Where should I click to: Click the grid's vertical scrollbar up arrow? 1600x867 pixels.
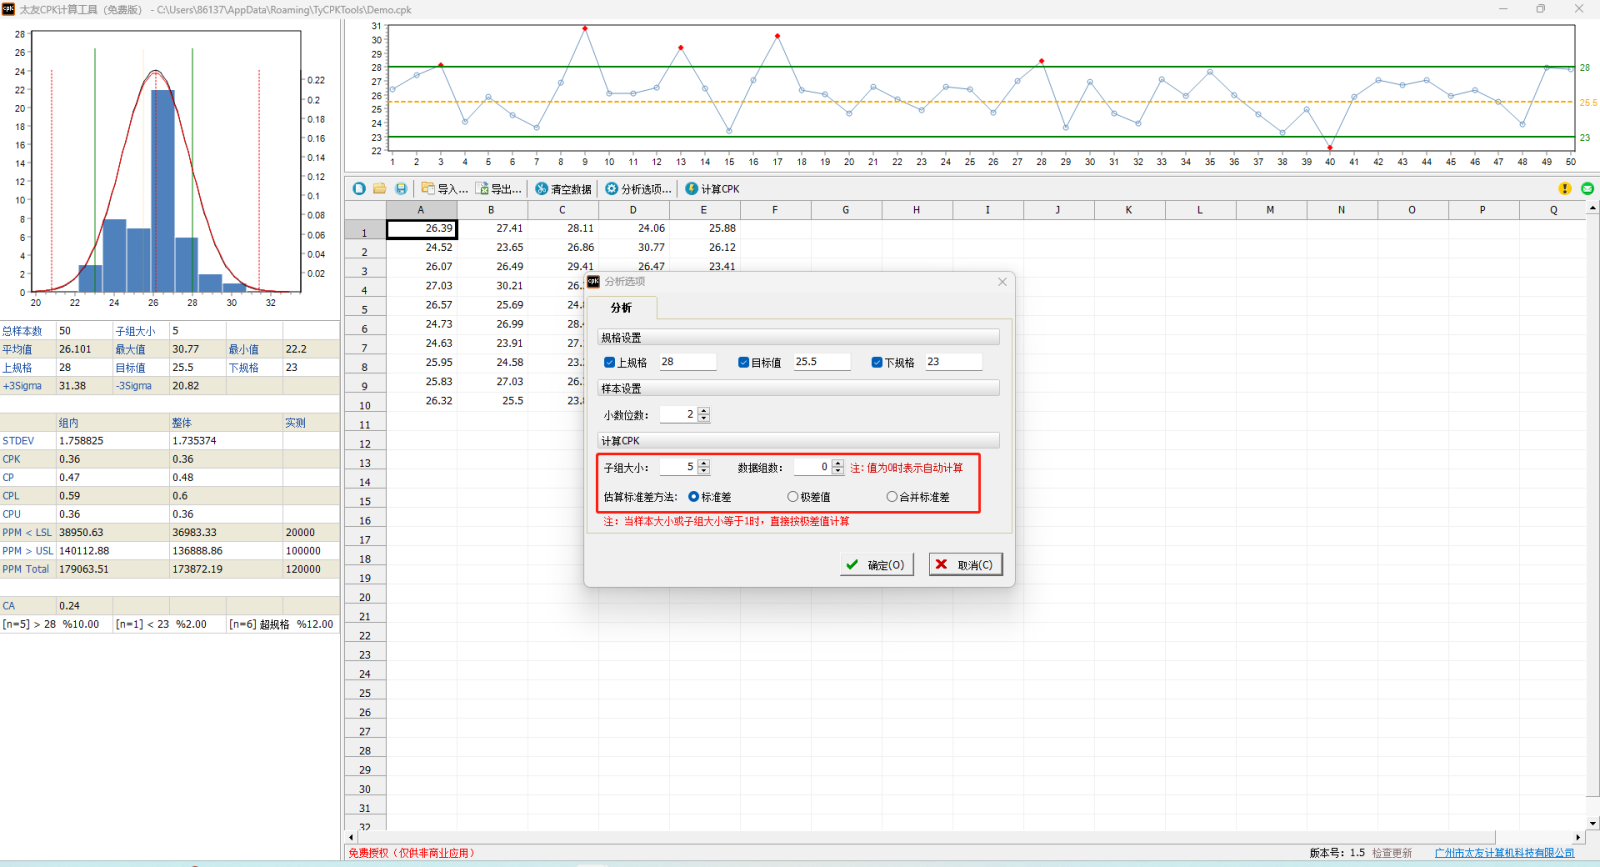pyautogui.click(x=1592, y=208)
